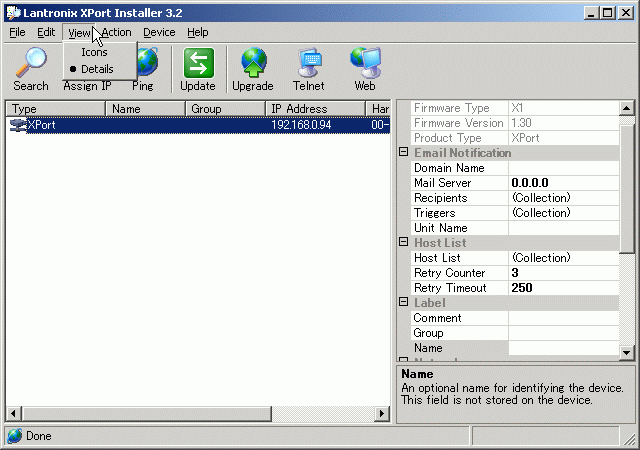640x450 pixels.
Task: Sort by the IP Address column header
Action: [x=315, y=109]
